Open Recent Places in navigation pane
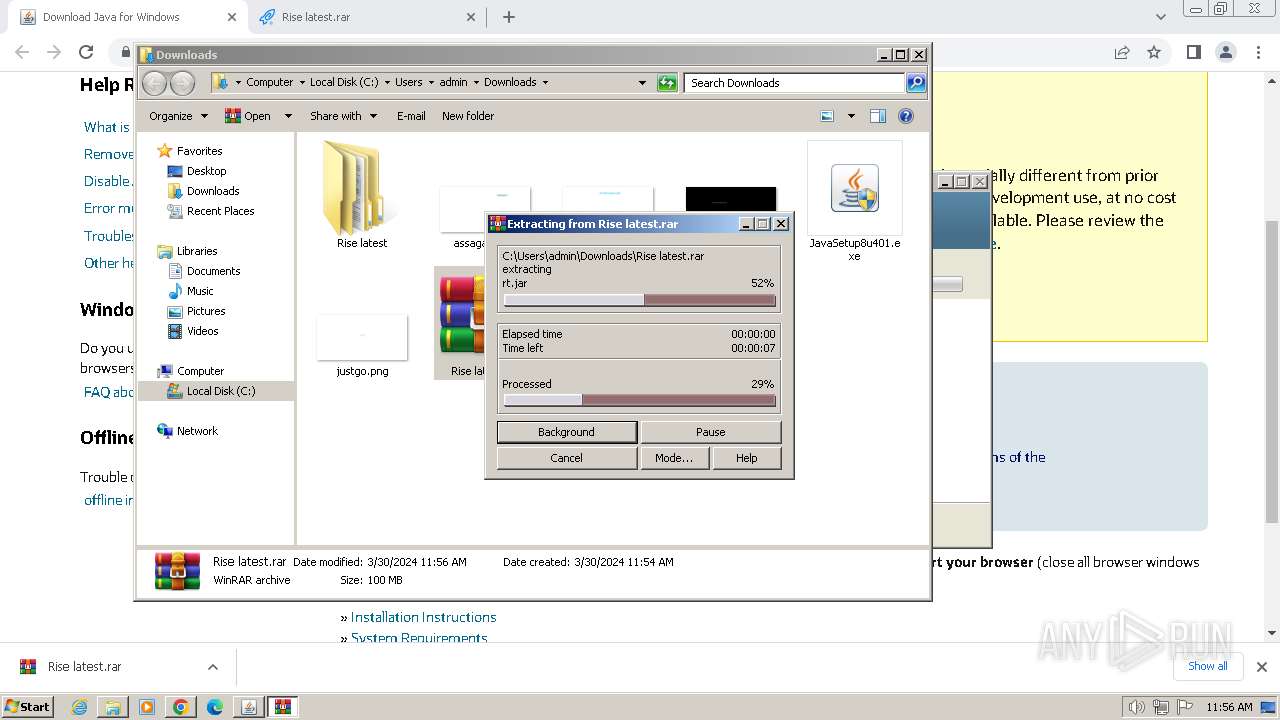 click(x=220, y=211)
